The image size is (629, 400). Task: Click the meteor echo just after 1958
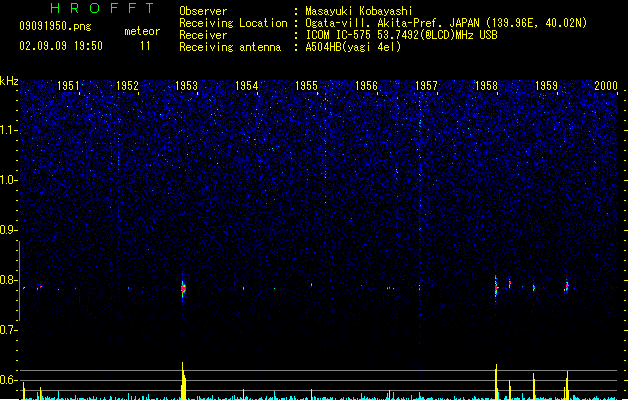click(x=496, y=287)
